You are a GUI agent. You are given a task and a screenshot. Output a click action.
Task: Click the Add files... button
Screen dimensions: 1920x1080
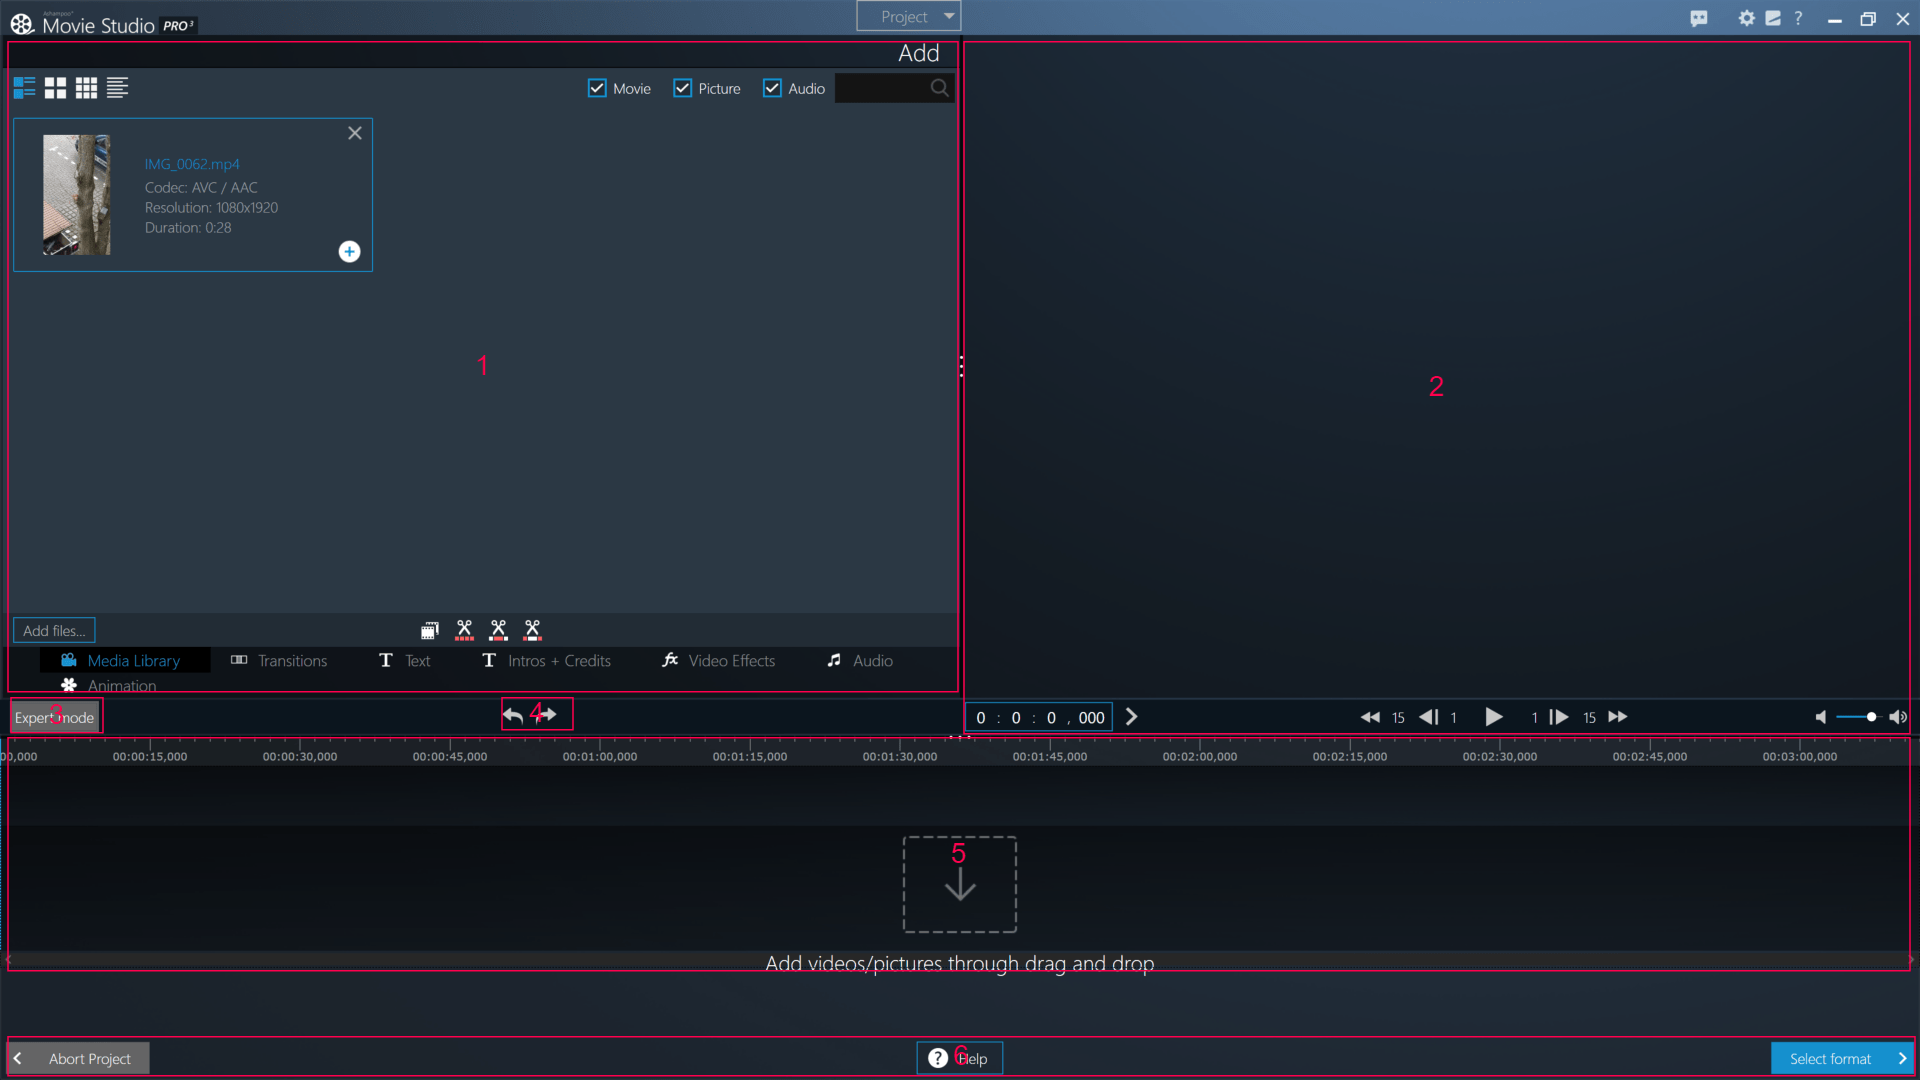[54, 630]
